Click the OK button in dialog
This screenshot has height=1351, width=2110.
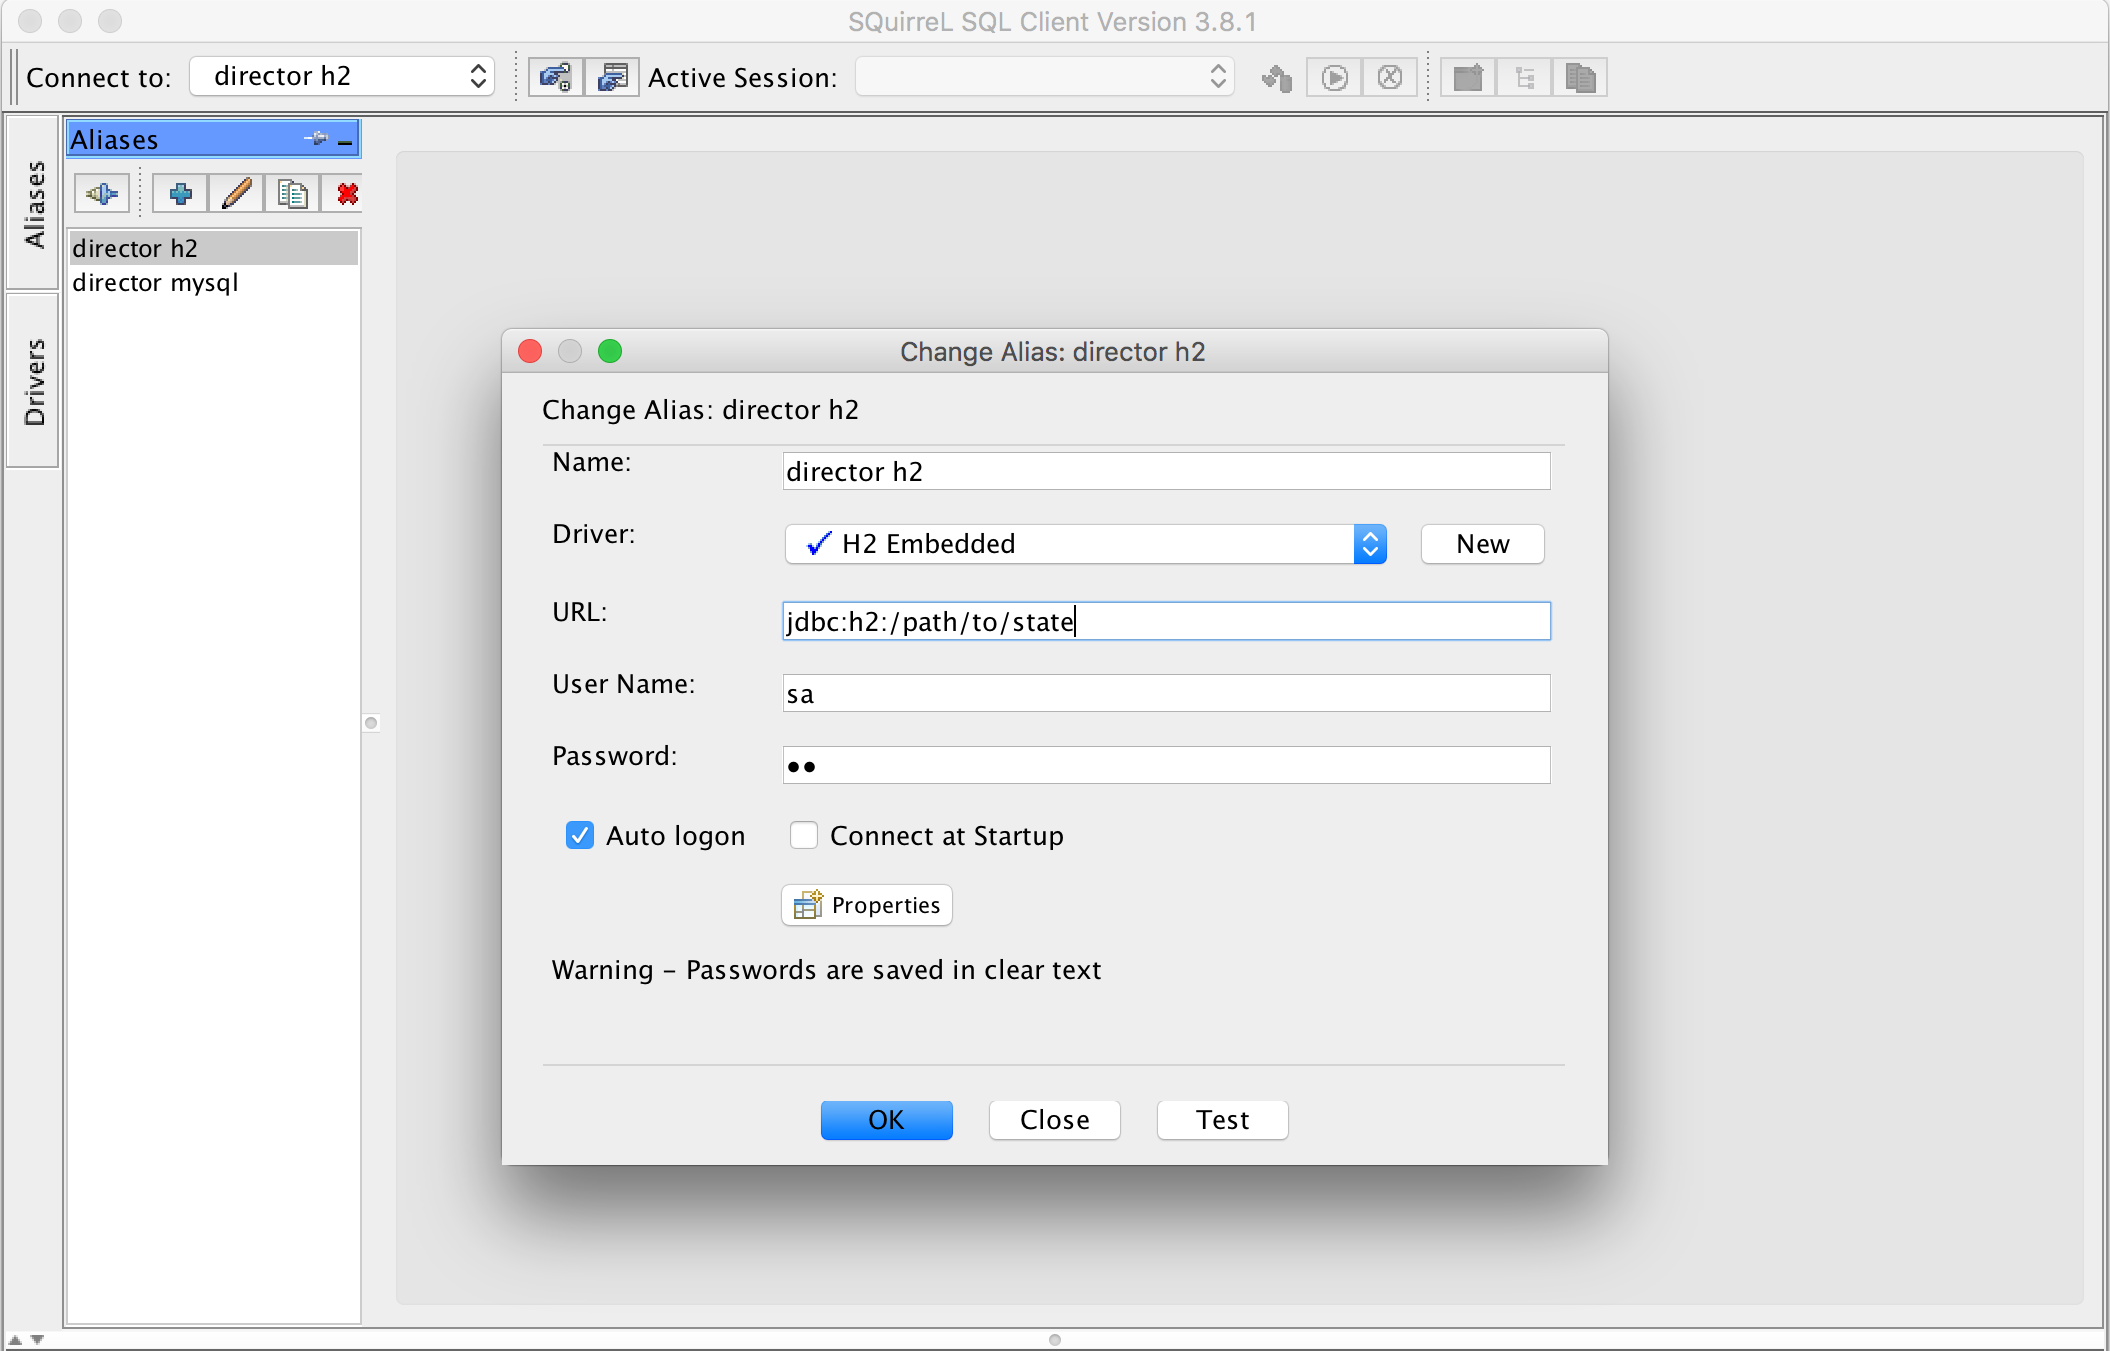tap(886, 1120)
